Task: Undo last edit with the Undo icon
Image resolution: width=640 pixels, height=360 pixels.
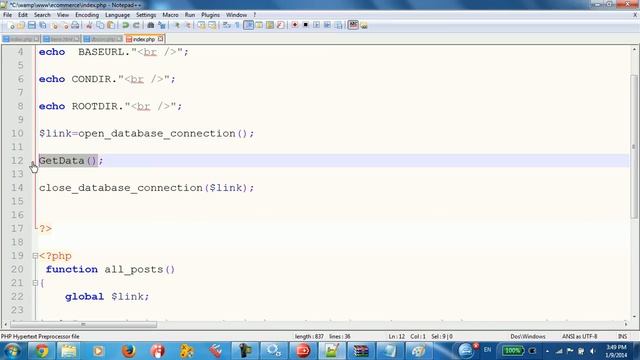Action: [x=125, y=25]
